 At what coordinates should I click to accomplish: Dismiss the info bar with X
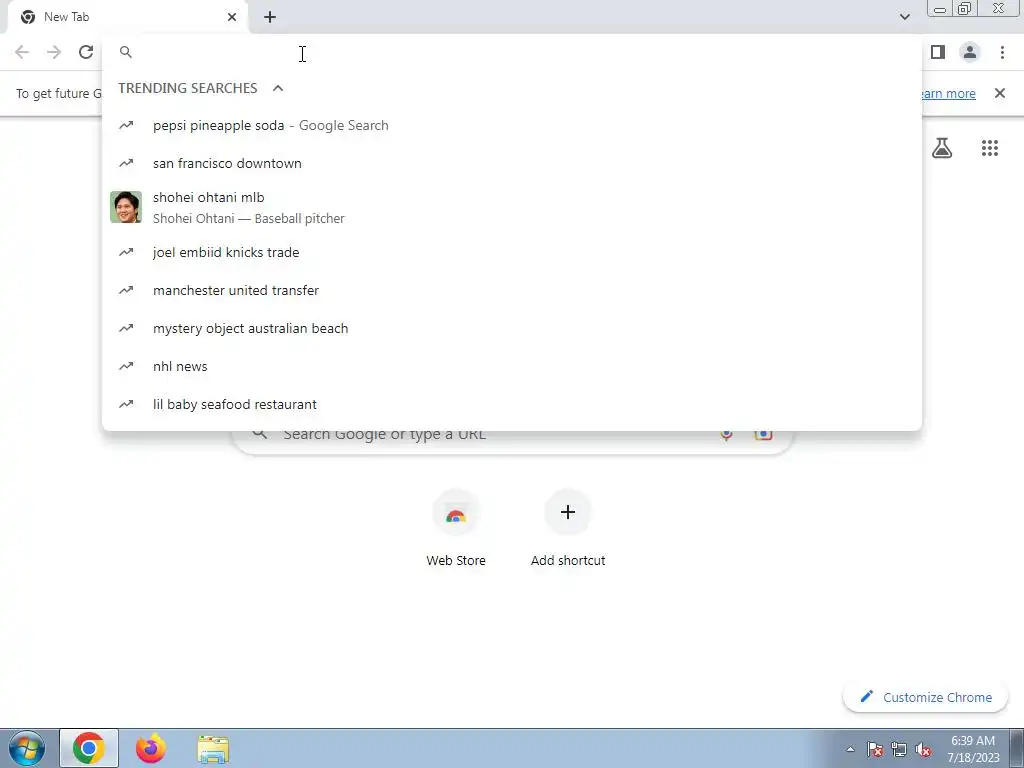pyautogui.click(x=1000, y=93)
